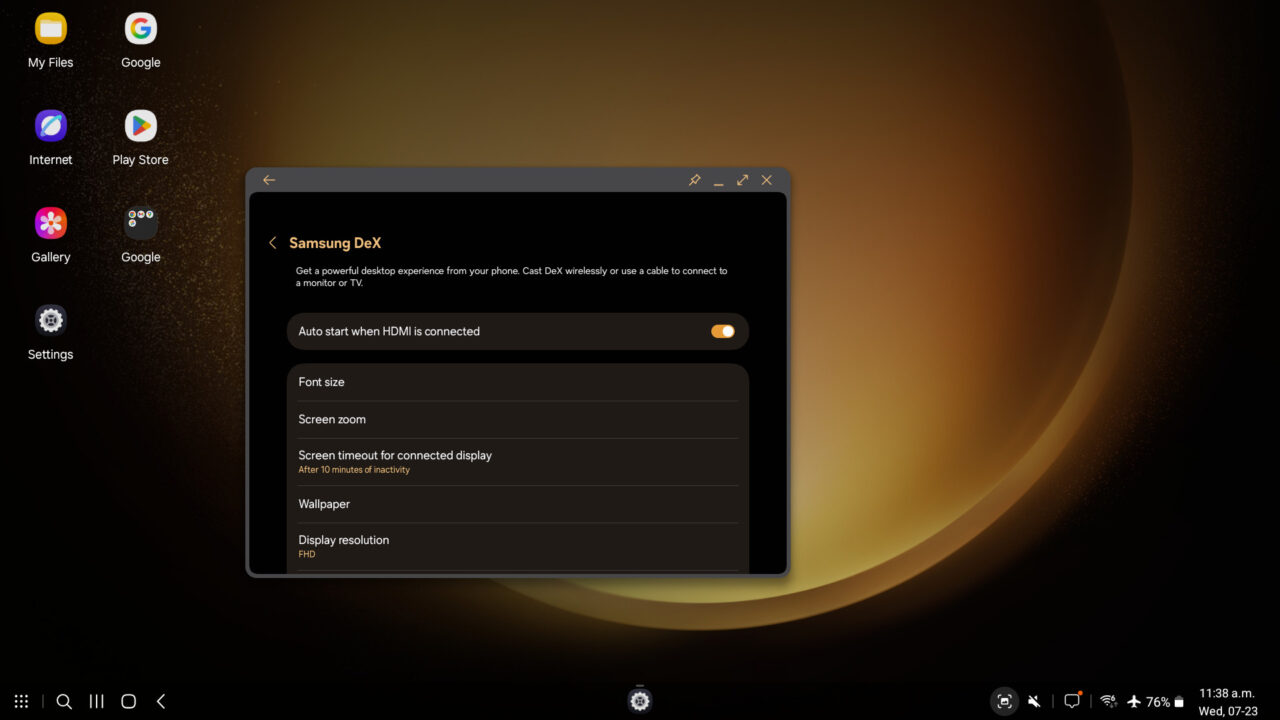Select the Font size settings entry
Image resolution: width=1280 pixels, height=720 pixels.
517,382
